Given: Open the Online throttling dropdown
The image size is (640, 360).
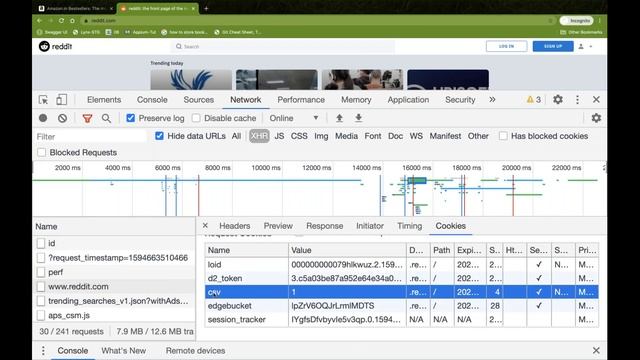Looking at the screenshot, I should (294, 118).
